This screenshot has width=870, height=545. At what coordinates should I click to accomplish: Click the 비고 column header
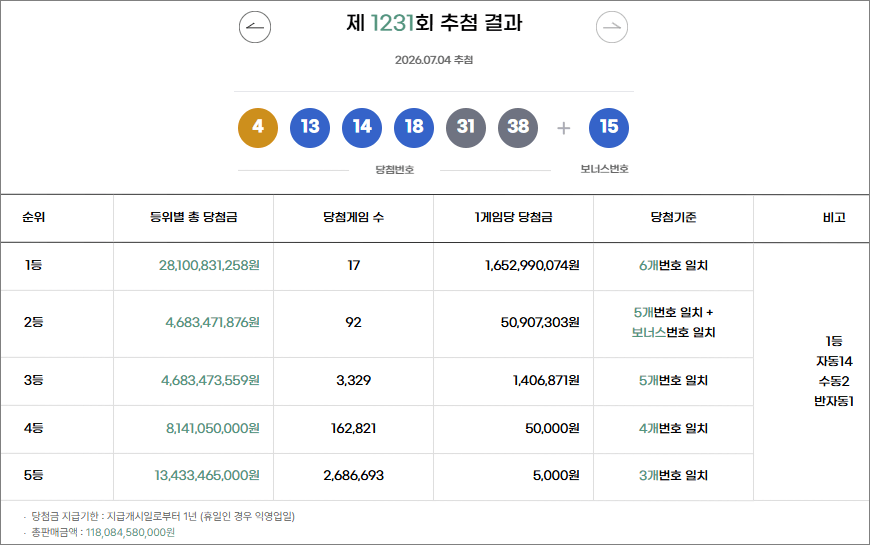click(x=834, y=218)
